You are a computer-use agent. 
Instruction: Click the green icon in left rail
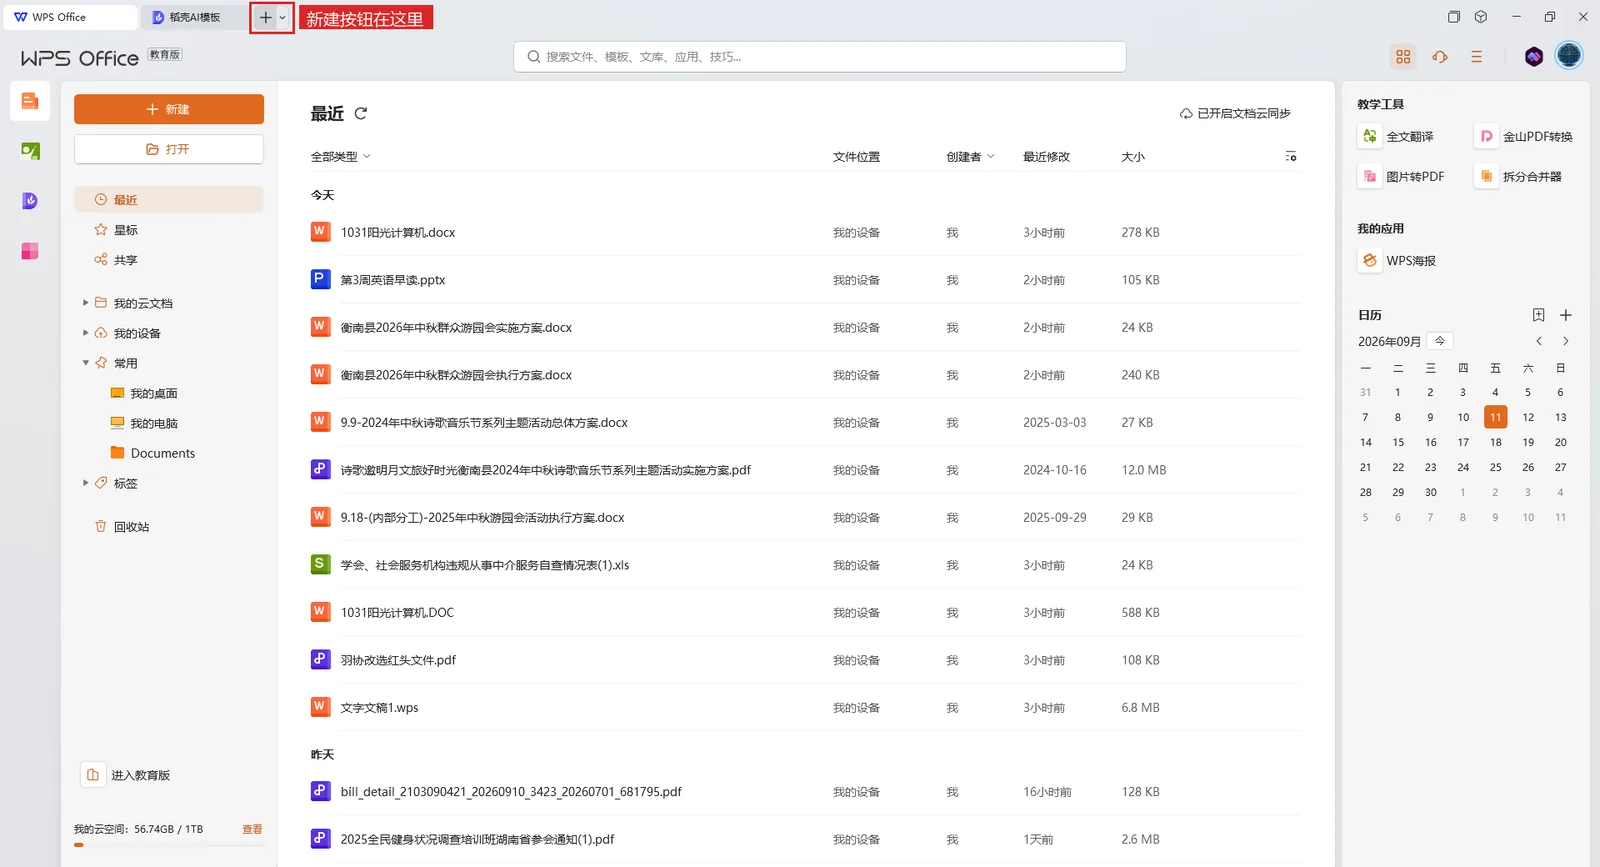click(30, 151)
